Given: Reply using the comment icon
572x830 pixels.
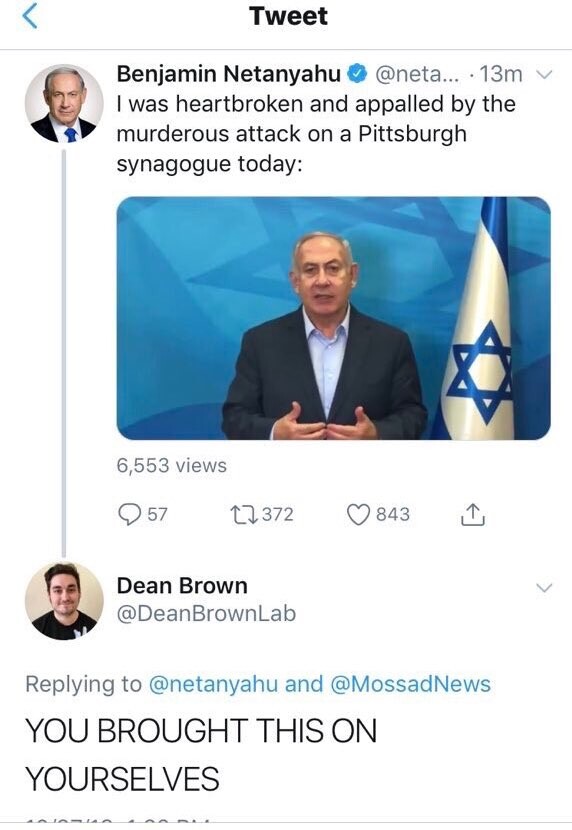Looking at the screenshot, I should click(x=130, y=514).
